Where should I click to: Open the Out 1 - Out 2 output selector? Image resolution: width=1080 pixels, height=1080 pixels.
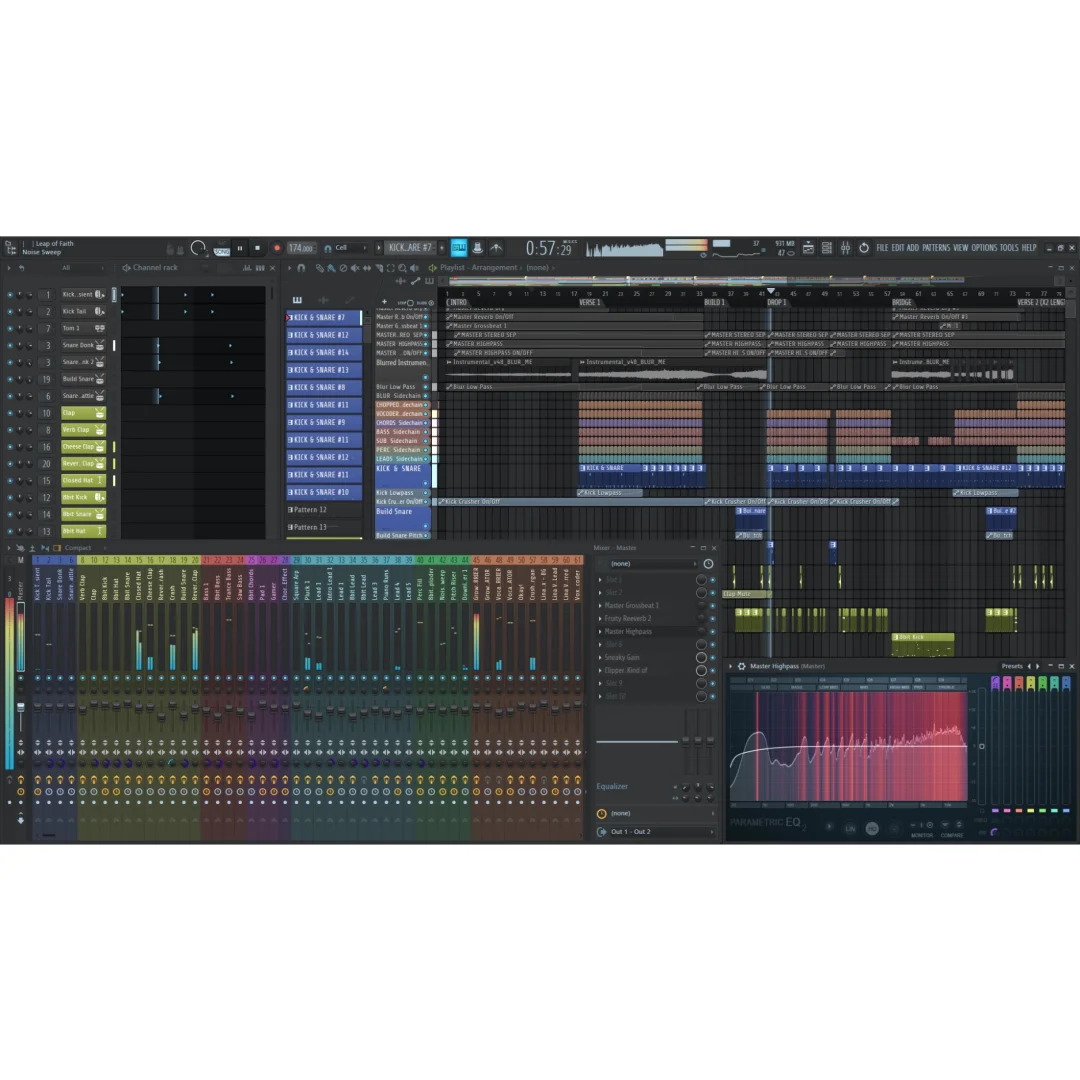pos(648,832)
